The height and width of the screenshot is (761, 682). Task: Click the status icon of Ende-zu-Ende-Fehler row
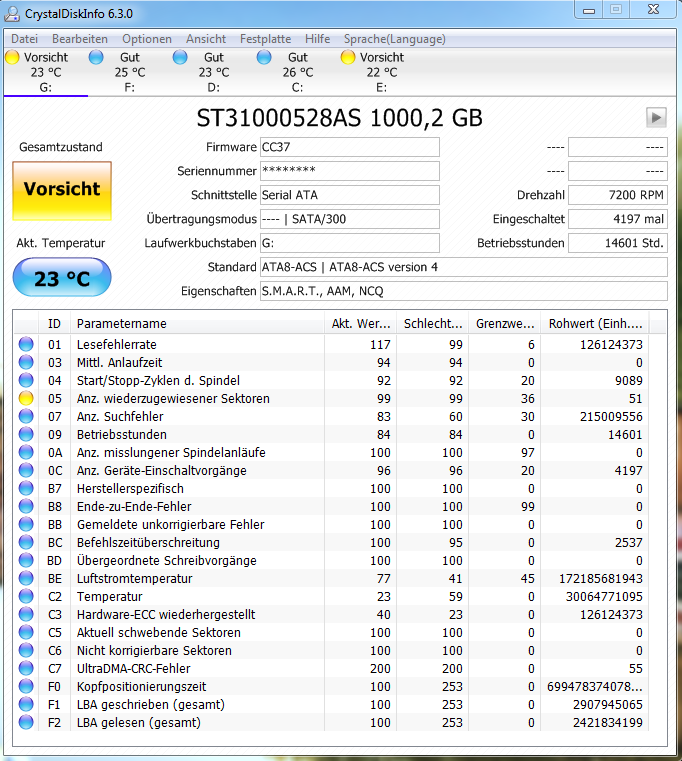26,506
